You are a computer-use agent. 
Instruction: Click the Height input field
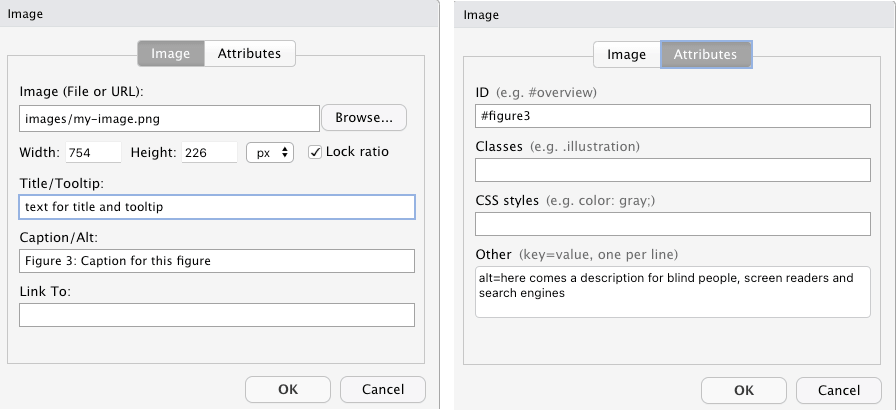210,152
